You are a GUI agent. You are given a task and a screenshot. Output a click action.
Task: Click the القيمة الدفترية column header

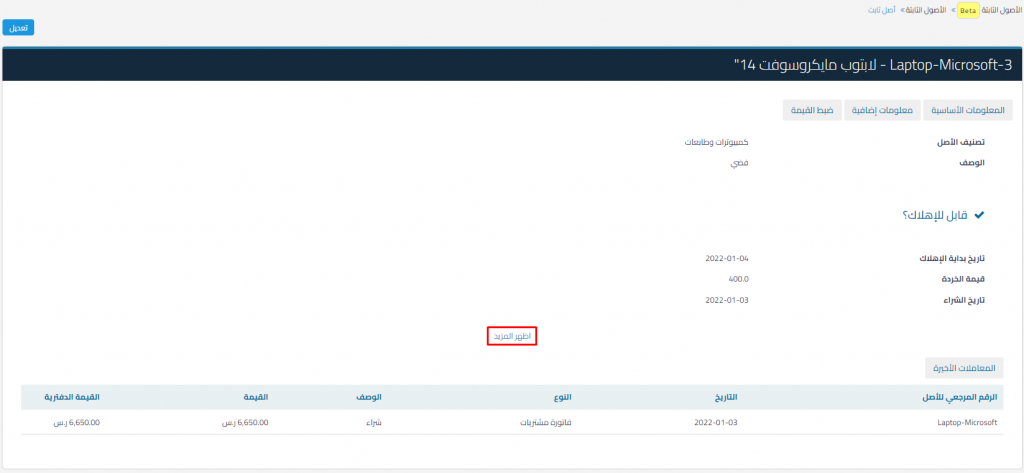click(72, 397)
